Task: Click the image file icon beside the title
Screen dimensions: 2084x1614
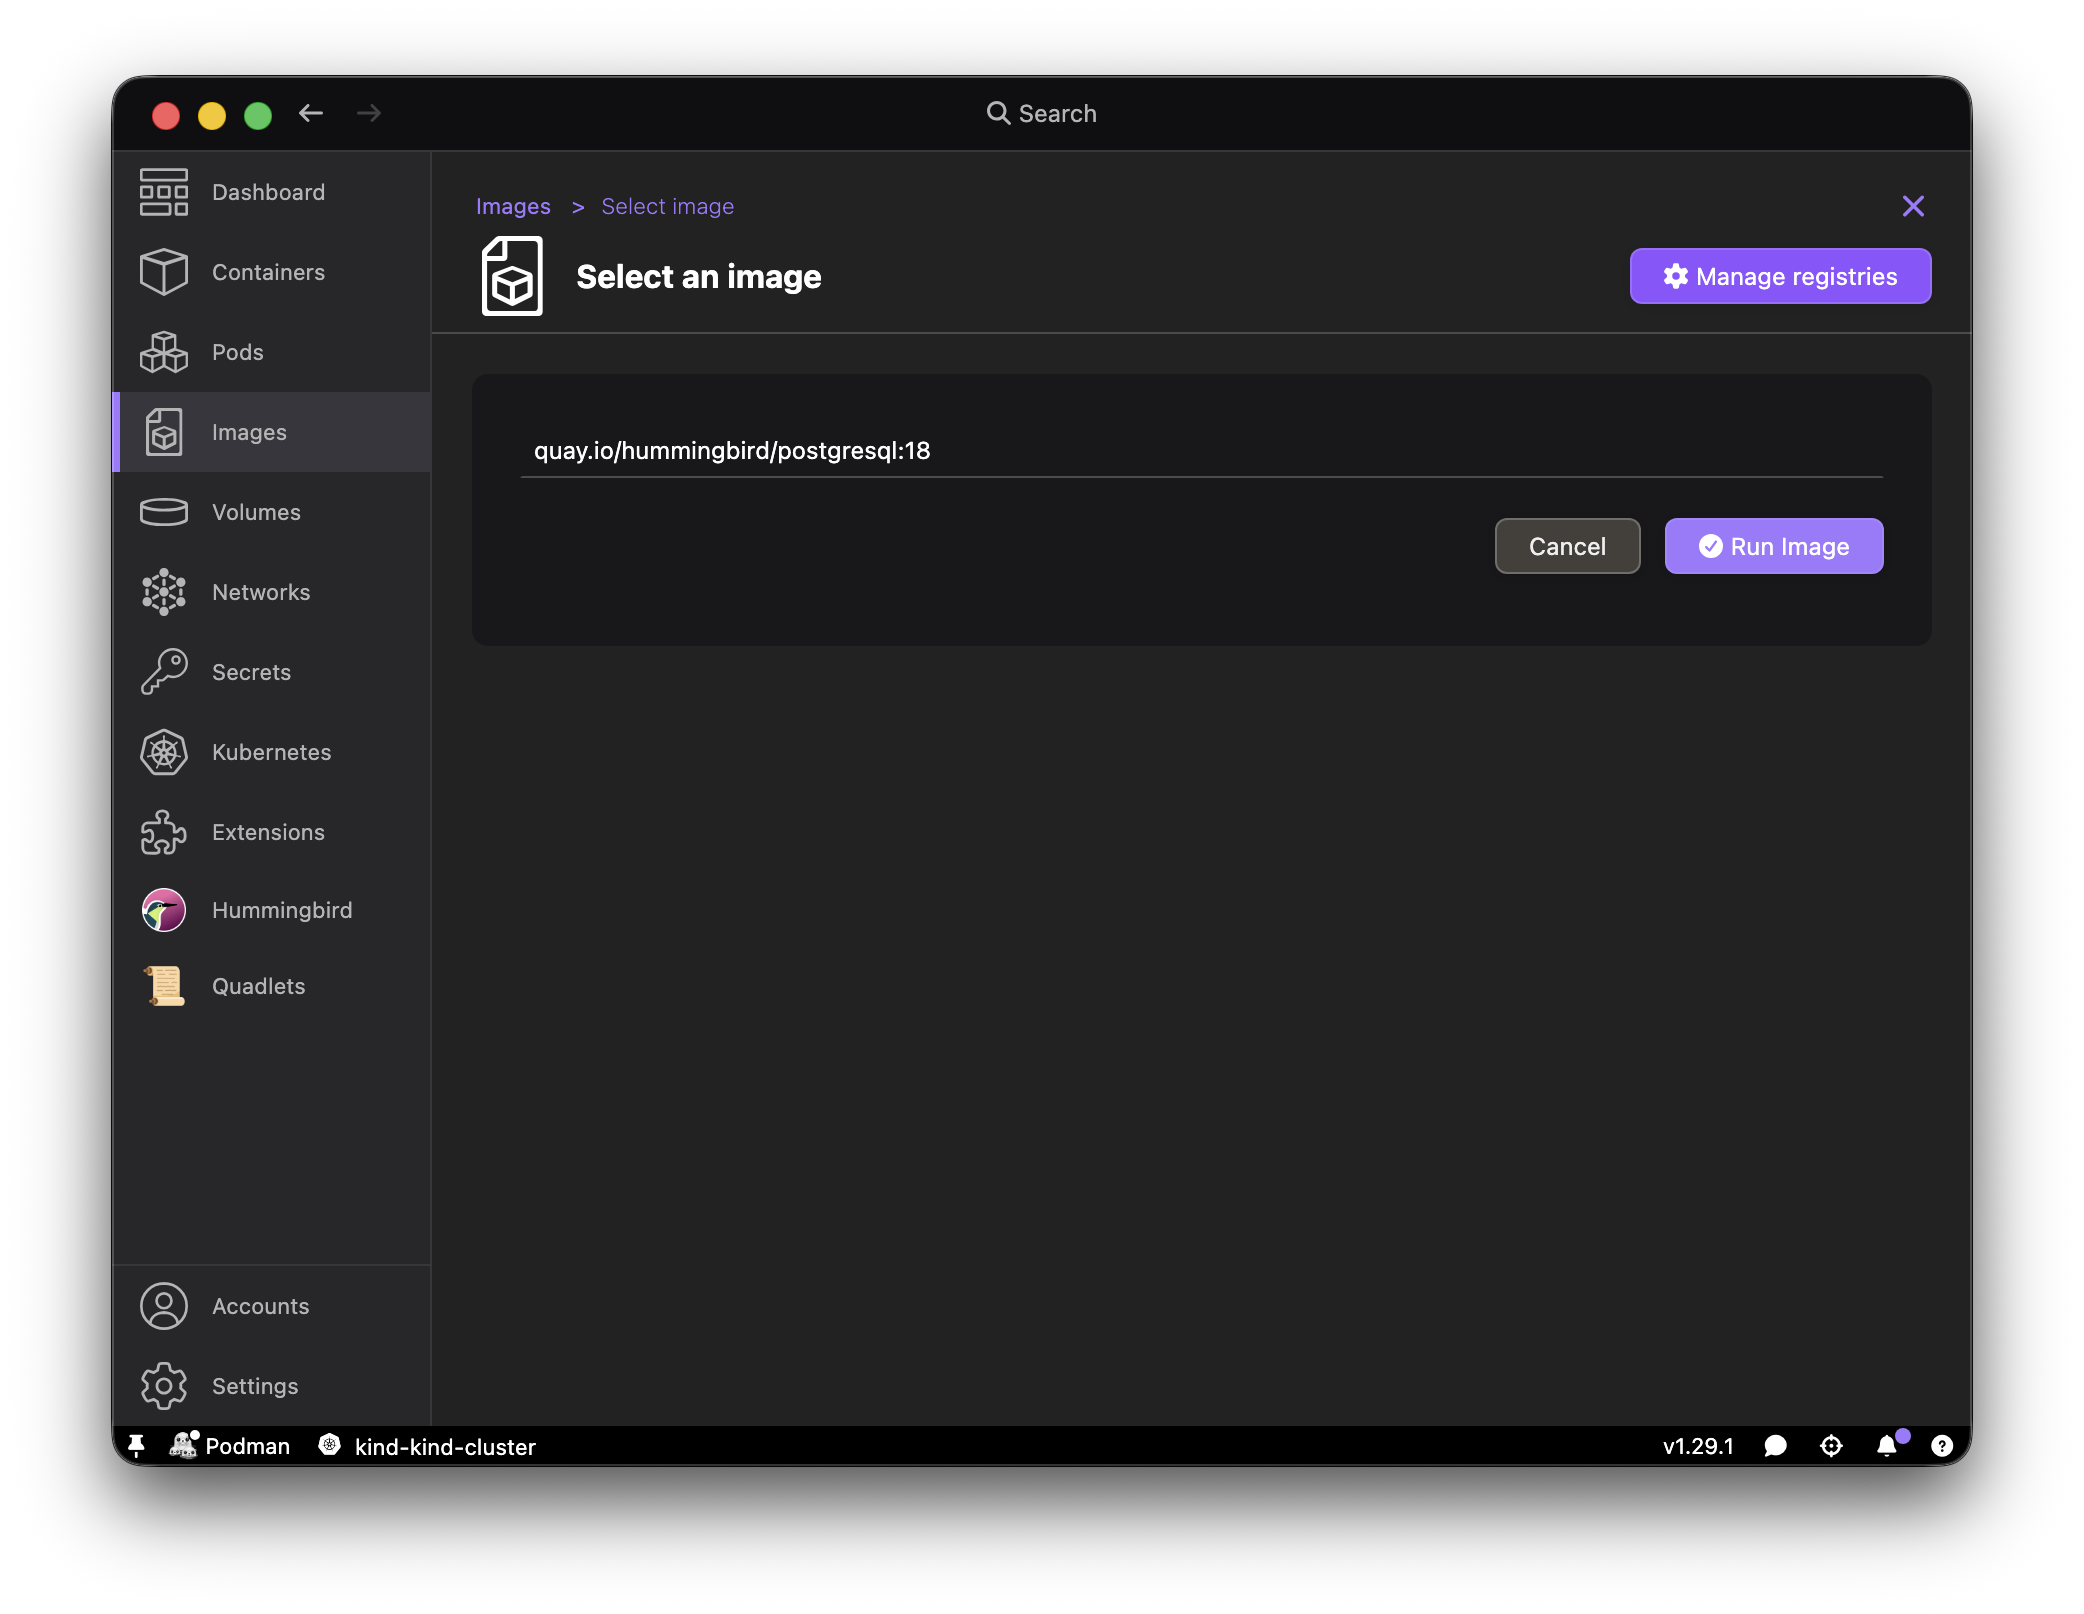Action: 512,276
